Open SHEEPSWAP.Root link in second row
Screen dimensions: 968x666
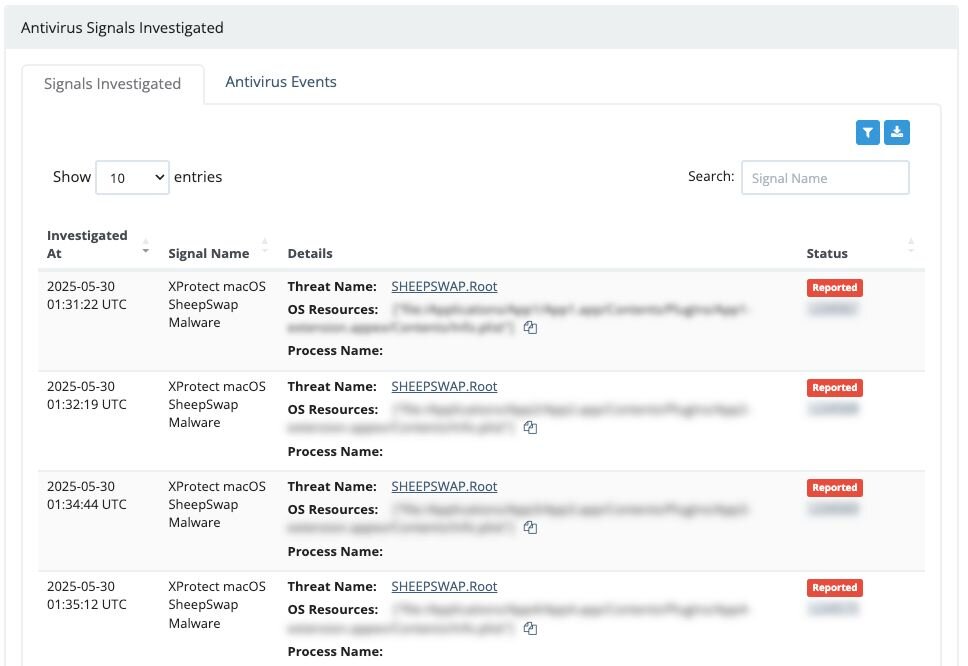(444, 387)
